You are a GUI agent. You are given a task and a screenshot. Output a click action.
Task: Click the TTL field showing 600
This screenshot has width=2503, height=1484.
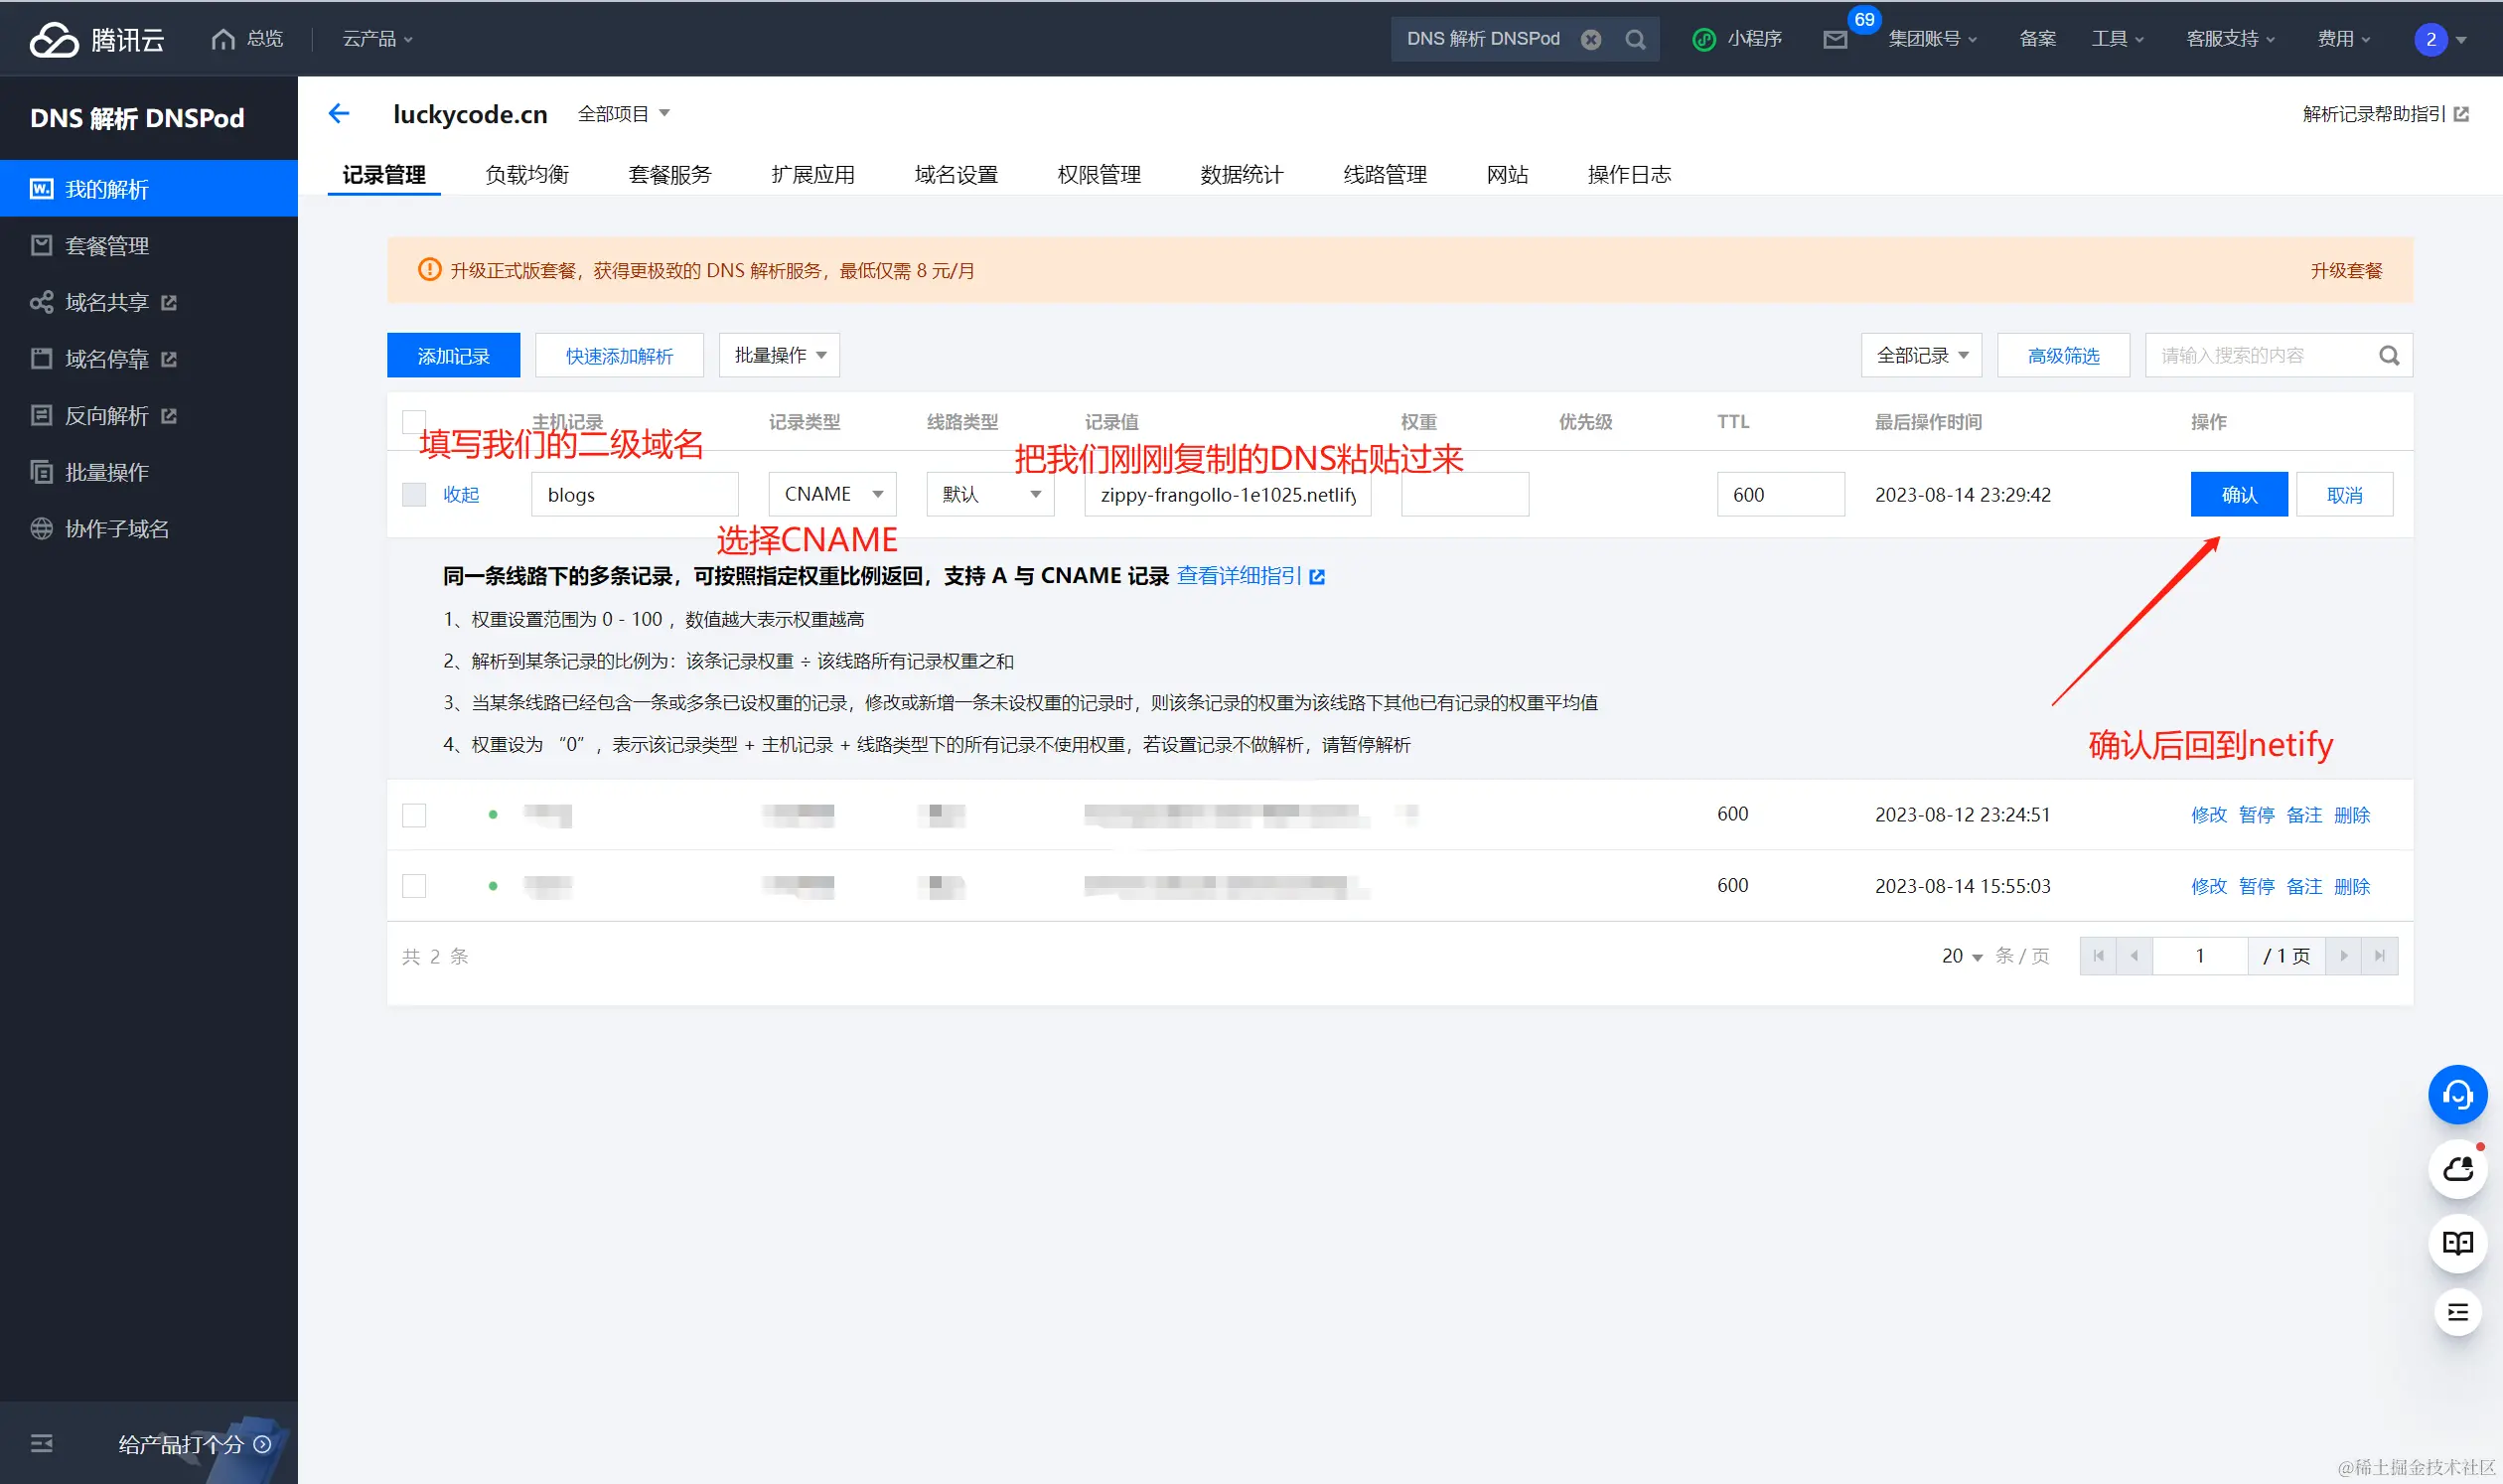(1781, 494)
